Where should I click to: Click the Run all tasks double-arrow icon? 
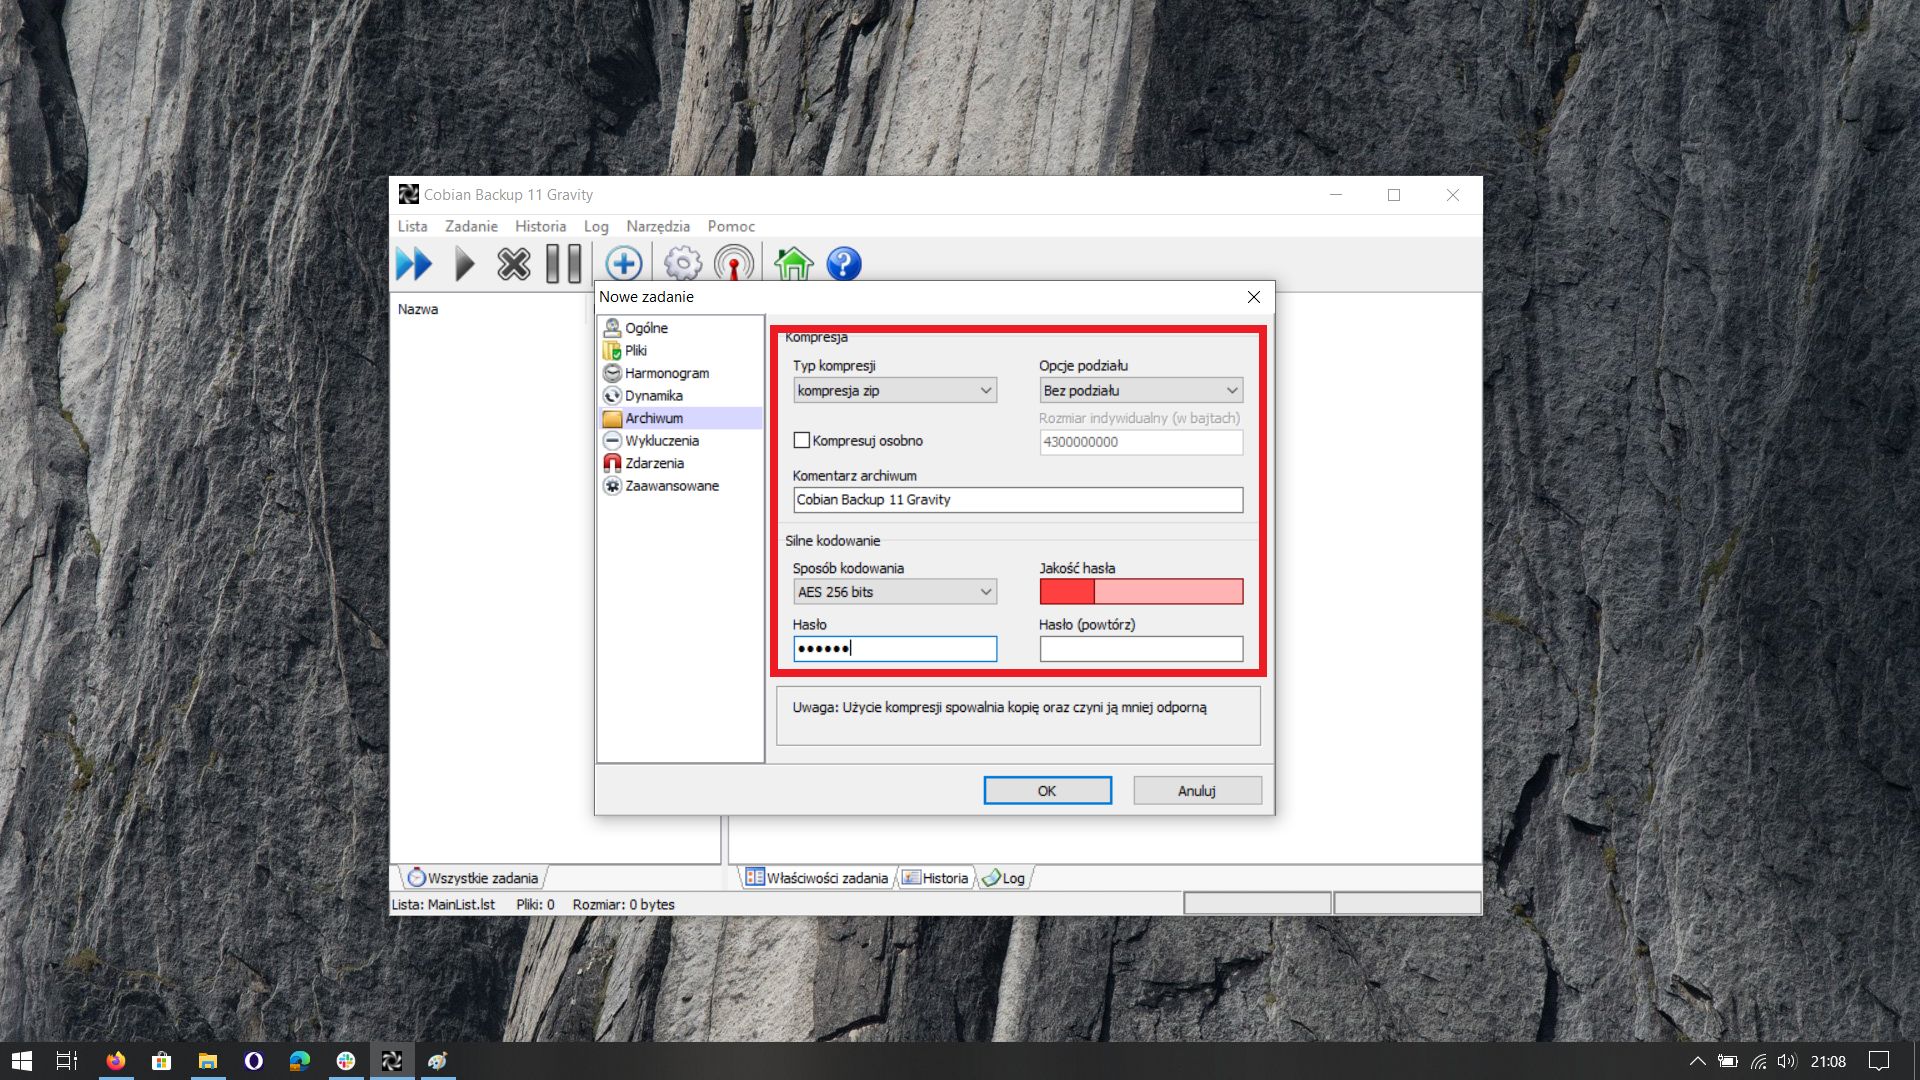[413, 265]
